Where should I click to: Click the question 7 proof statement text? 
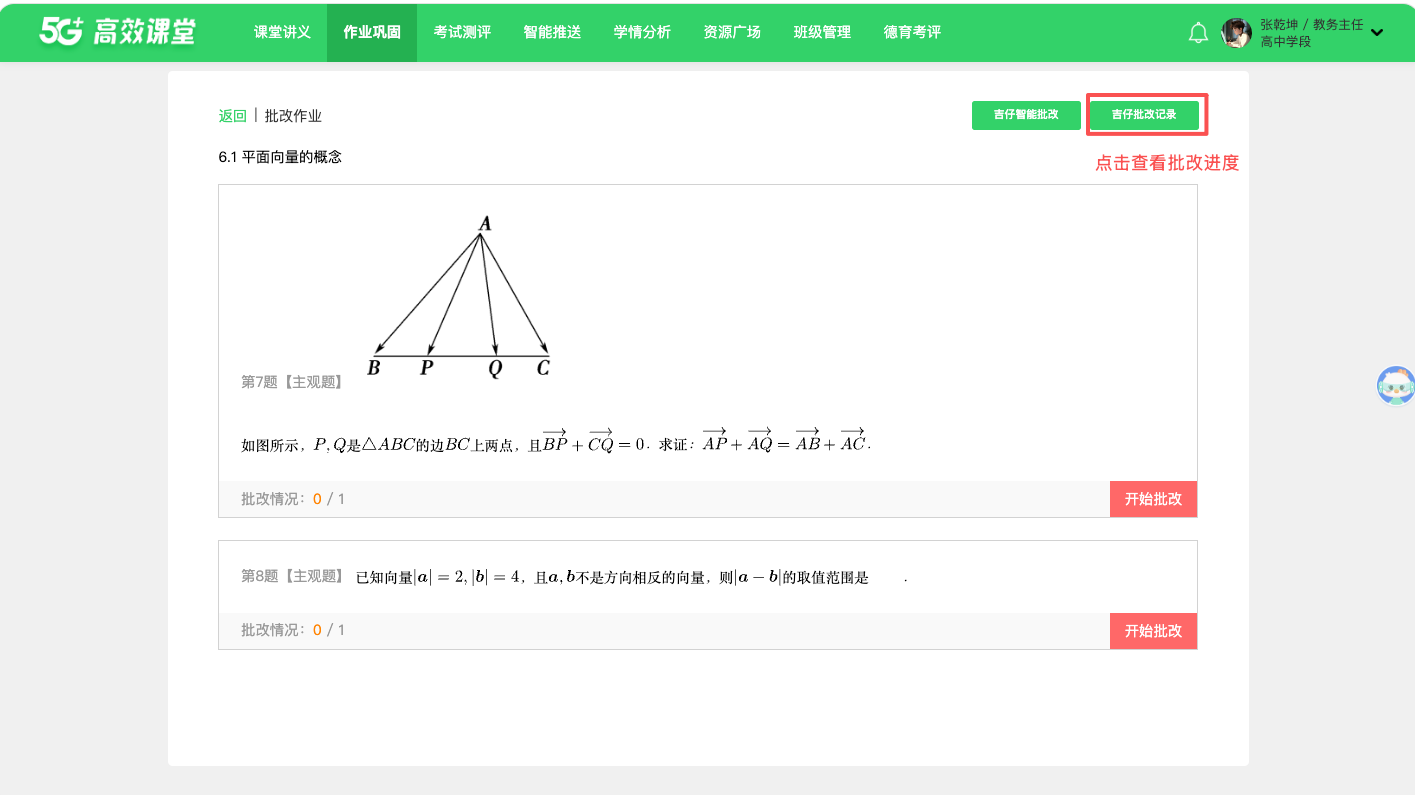[556, 440]
